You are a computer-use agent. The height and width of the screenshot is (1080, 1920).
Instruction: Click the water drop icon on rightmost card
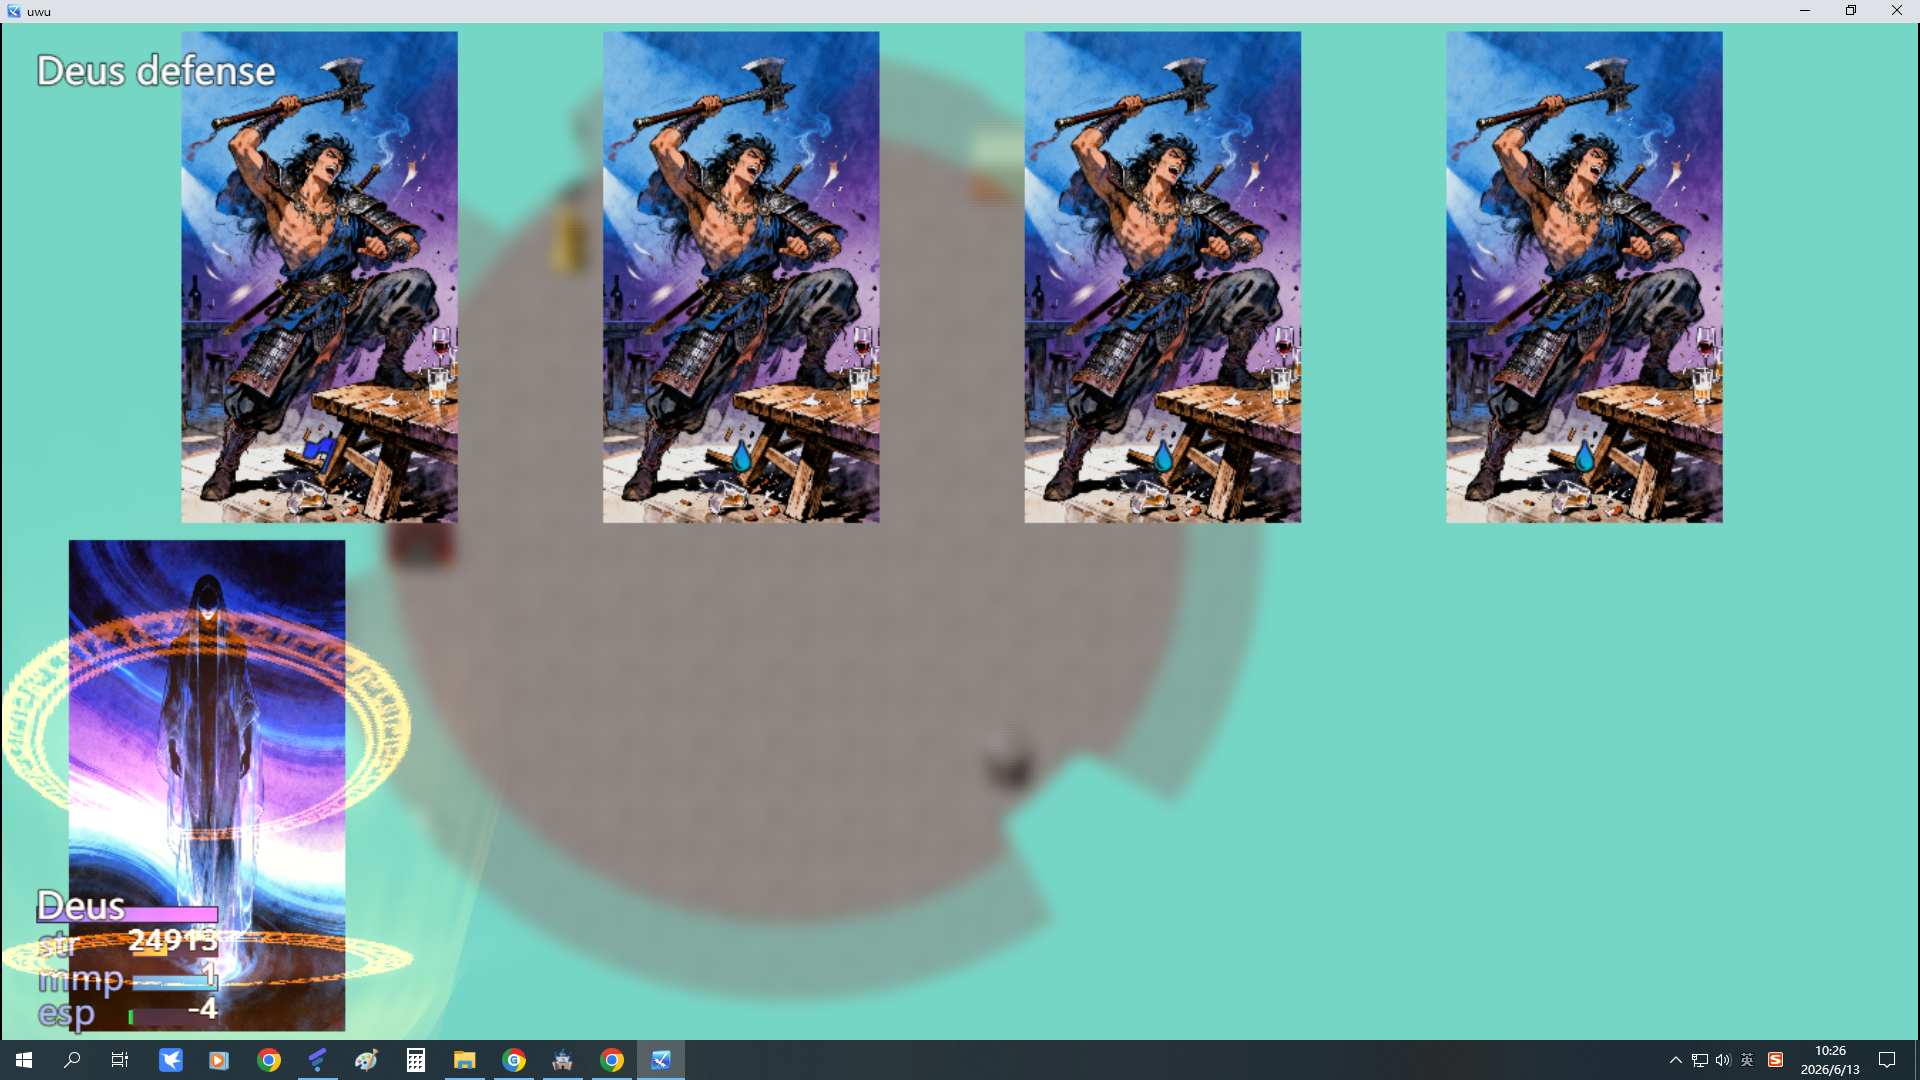(1585, 457)
